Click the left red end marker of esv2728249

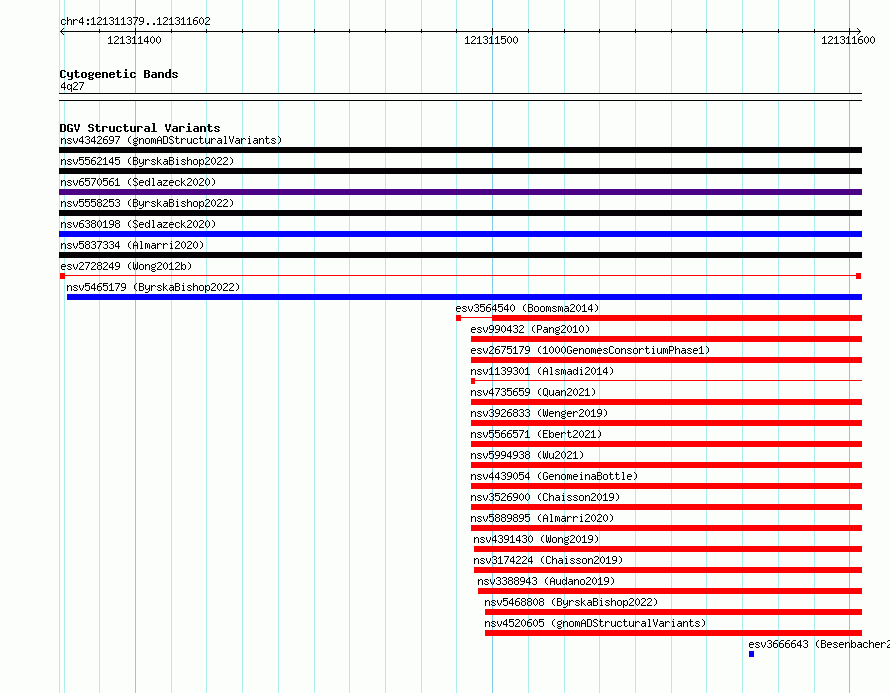62,276
